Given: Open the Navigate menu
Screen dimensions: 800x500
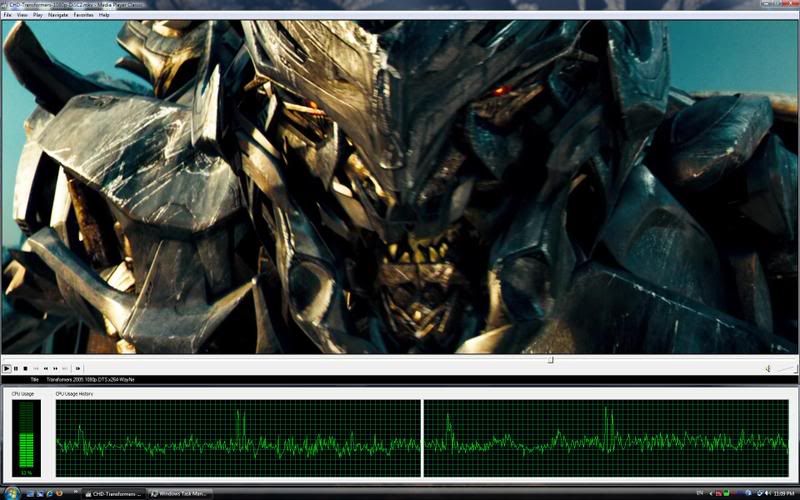Looking at the screenshot, I should click(58, 15).
